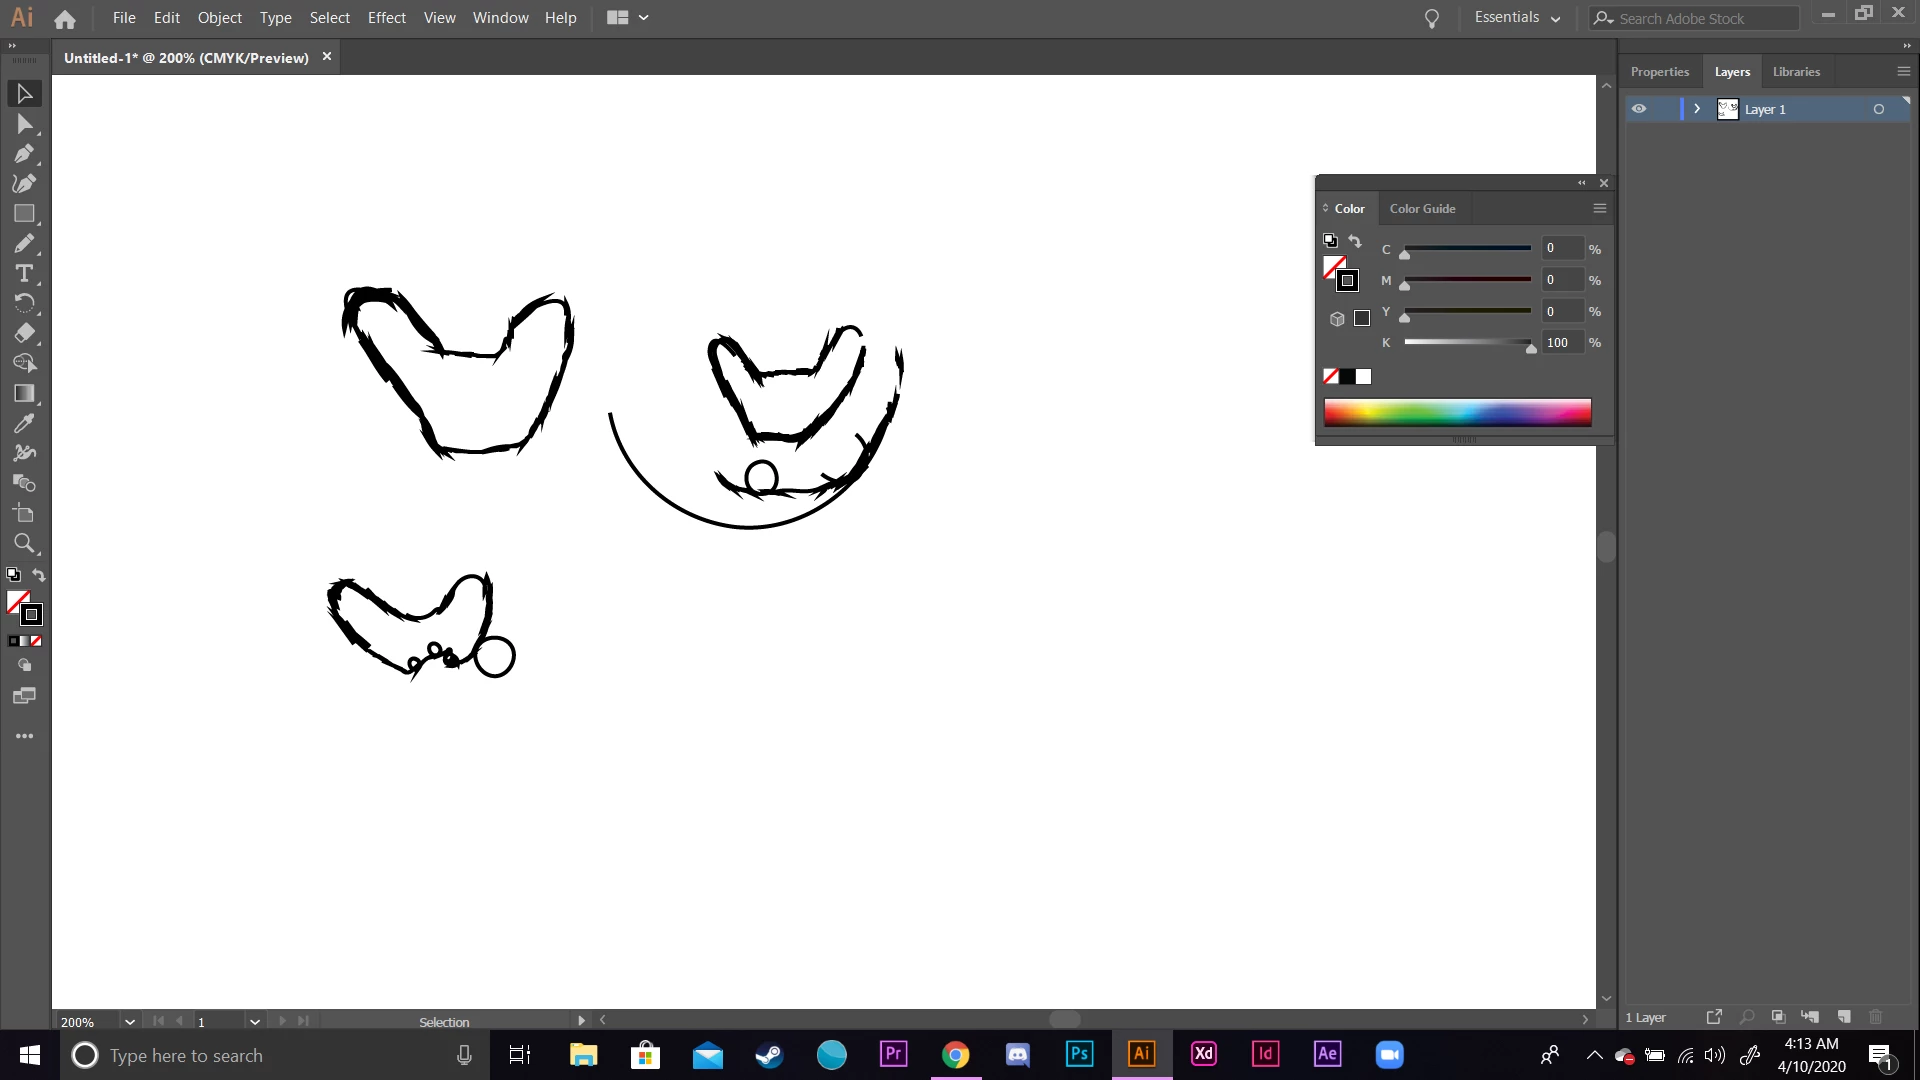Image resolution: width=1920 pixels, height=1080 pixels.
Task: Choose the Rectangle tool
Action: click(x=24, y=214)
